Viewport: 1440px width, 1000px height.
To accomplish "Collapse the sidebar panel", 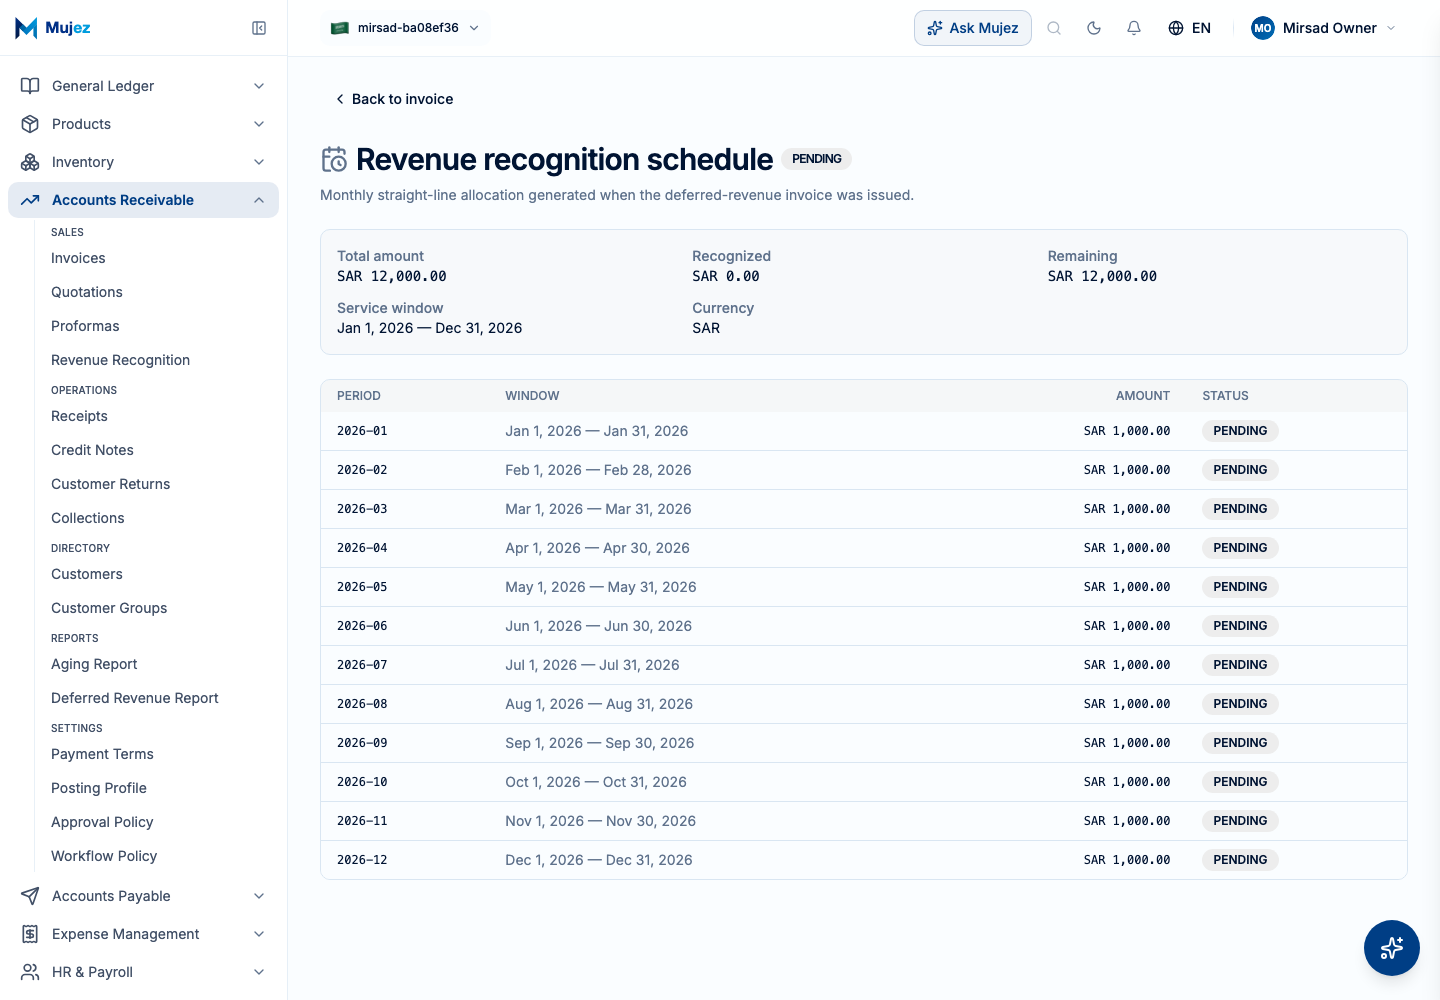I will tap(259, 28).
